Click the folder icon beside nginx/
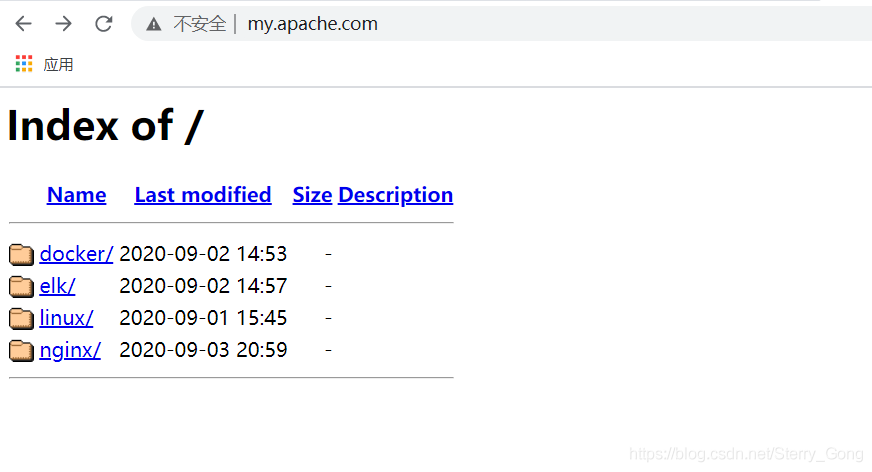This screenshot has height=472, width=872. pyautogui.click(x=22, y=351)
